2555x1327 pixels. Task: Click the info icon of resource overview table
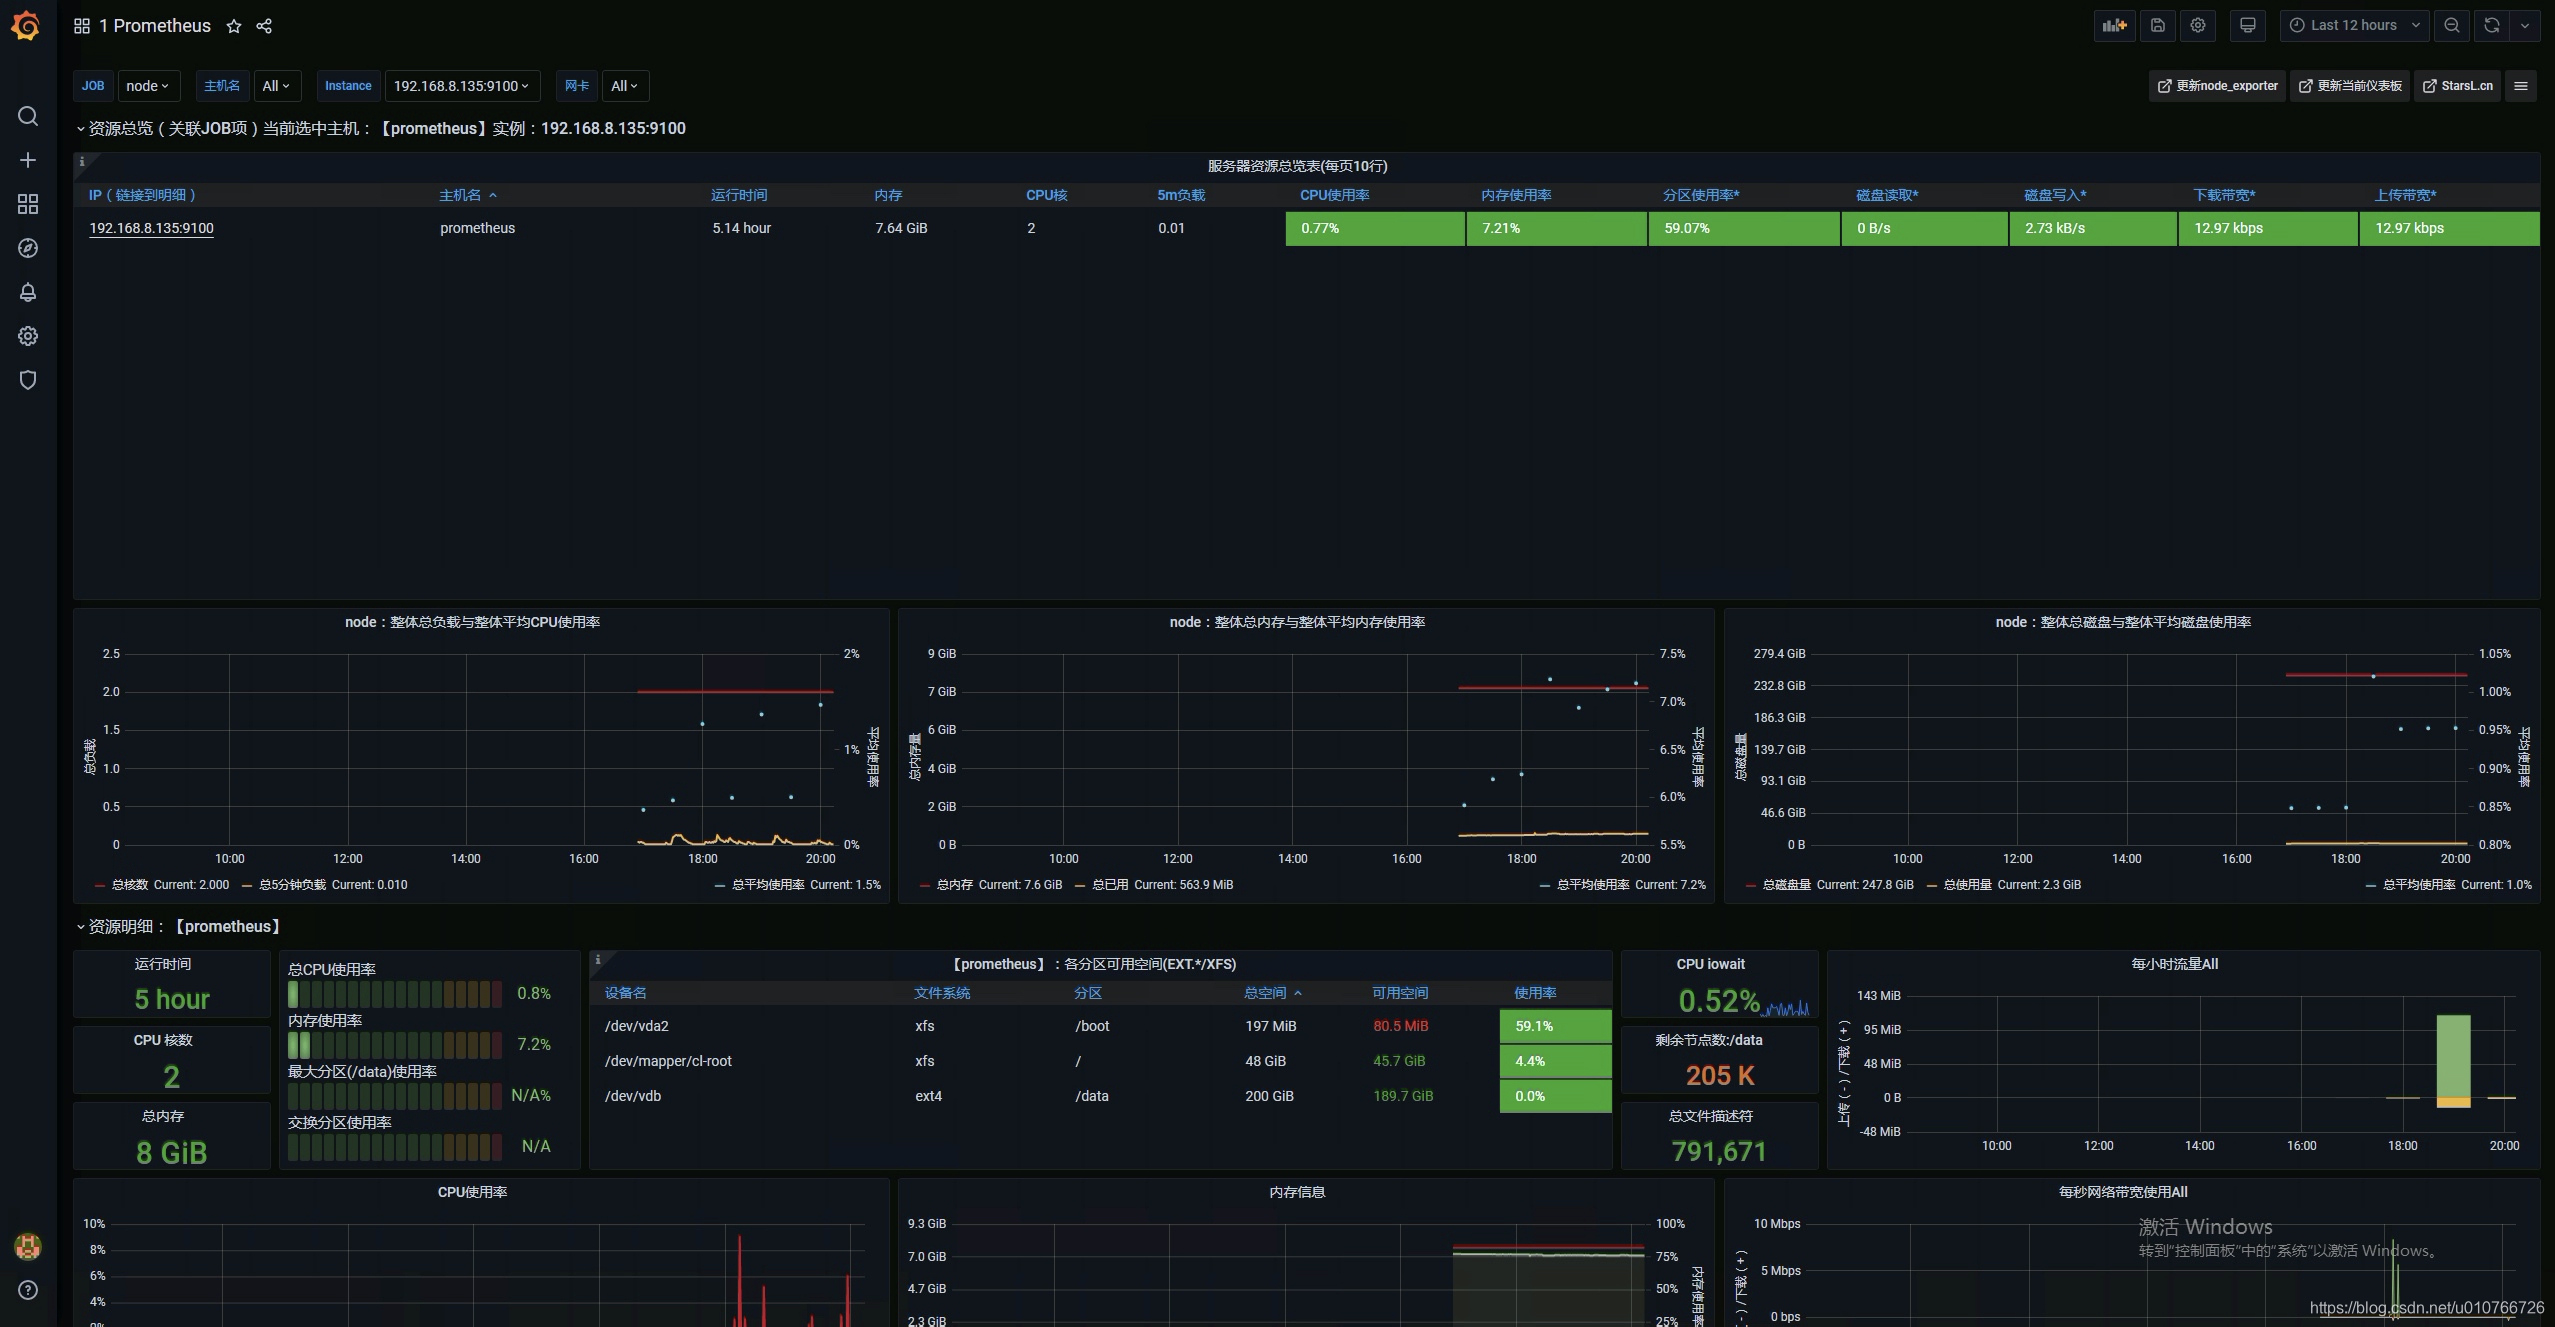click(82, 161)
